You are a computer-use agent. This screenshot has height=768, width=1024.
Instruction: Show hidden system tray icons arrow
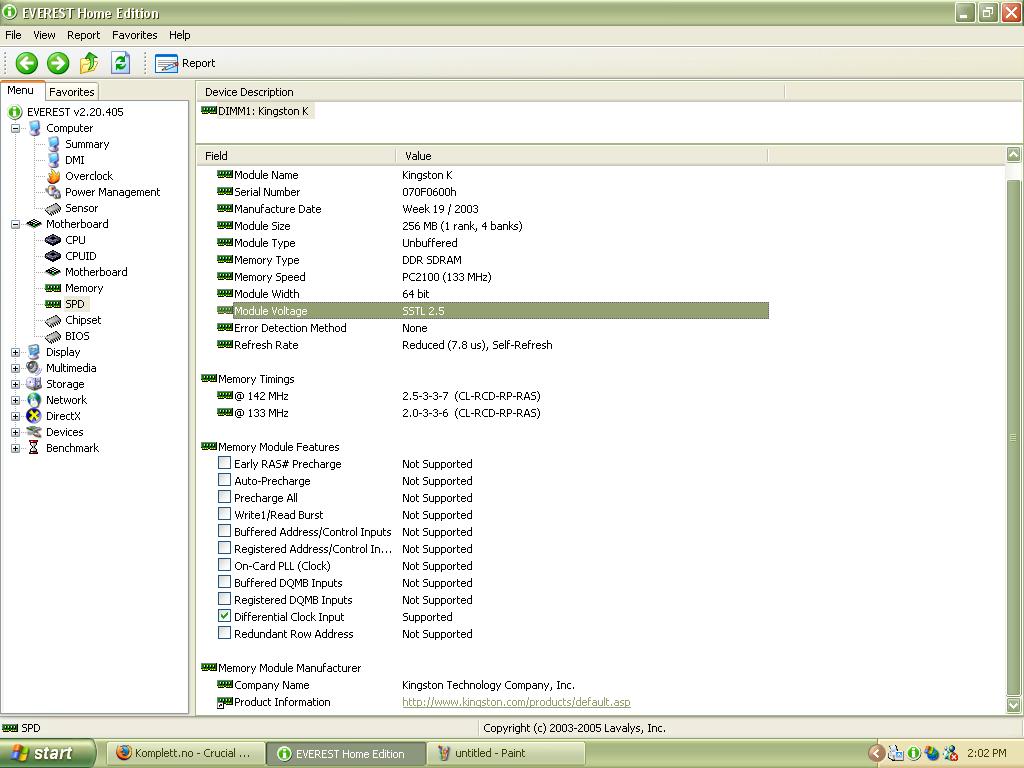click(x=876, y=753)
